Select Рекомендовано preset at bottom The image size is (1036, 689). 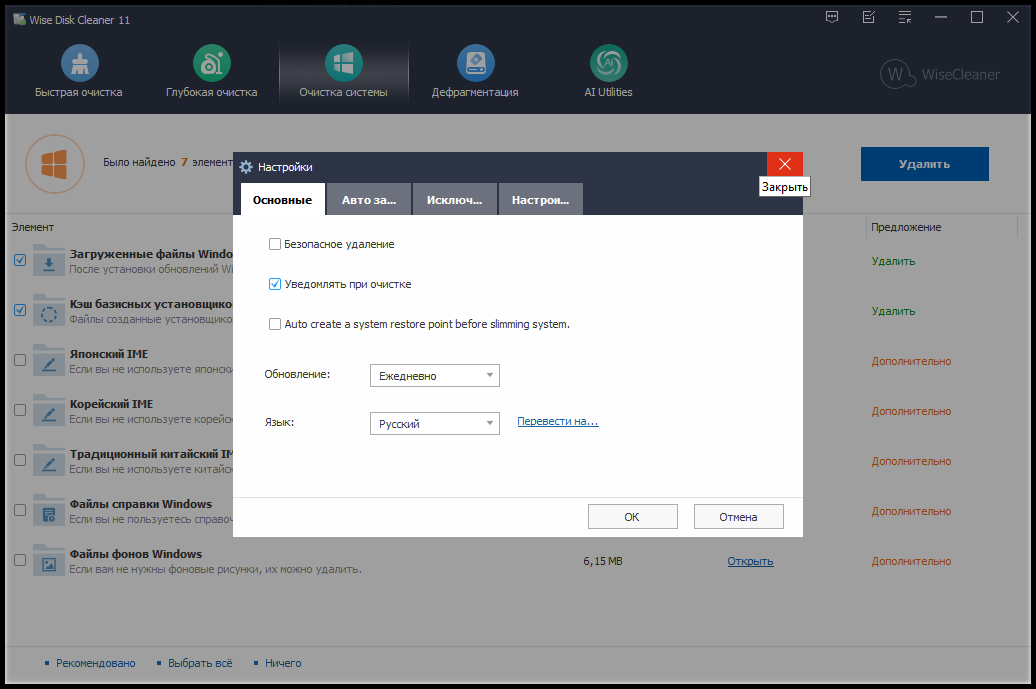pyautogui.click(x=96, y=663)
